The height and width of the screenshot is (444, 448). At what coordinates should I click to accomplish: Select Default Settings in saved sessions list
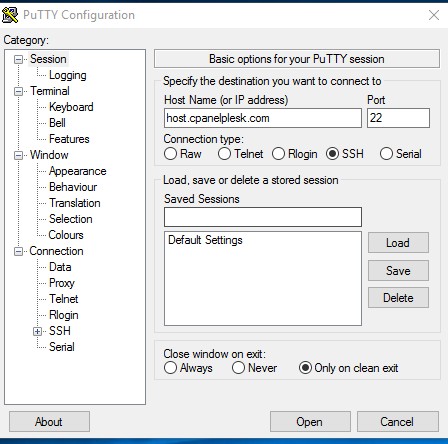pos(205,240)
